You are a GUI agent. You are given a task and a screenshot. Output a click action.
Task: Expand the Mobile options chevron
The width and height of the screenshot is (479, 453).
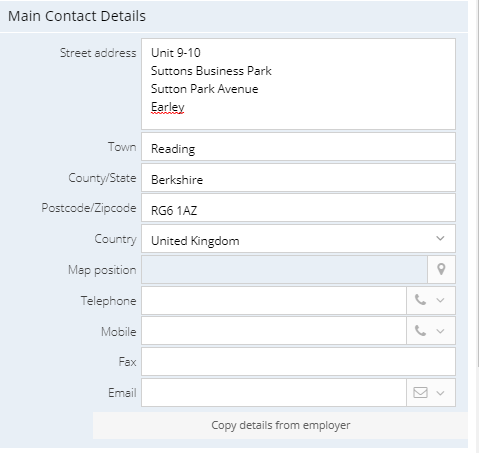point(440,331)
